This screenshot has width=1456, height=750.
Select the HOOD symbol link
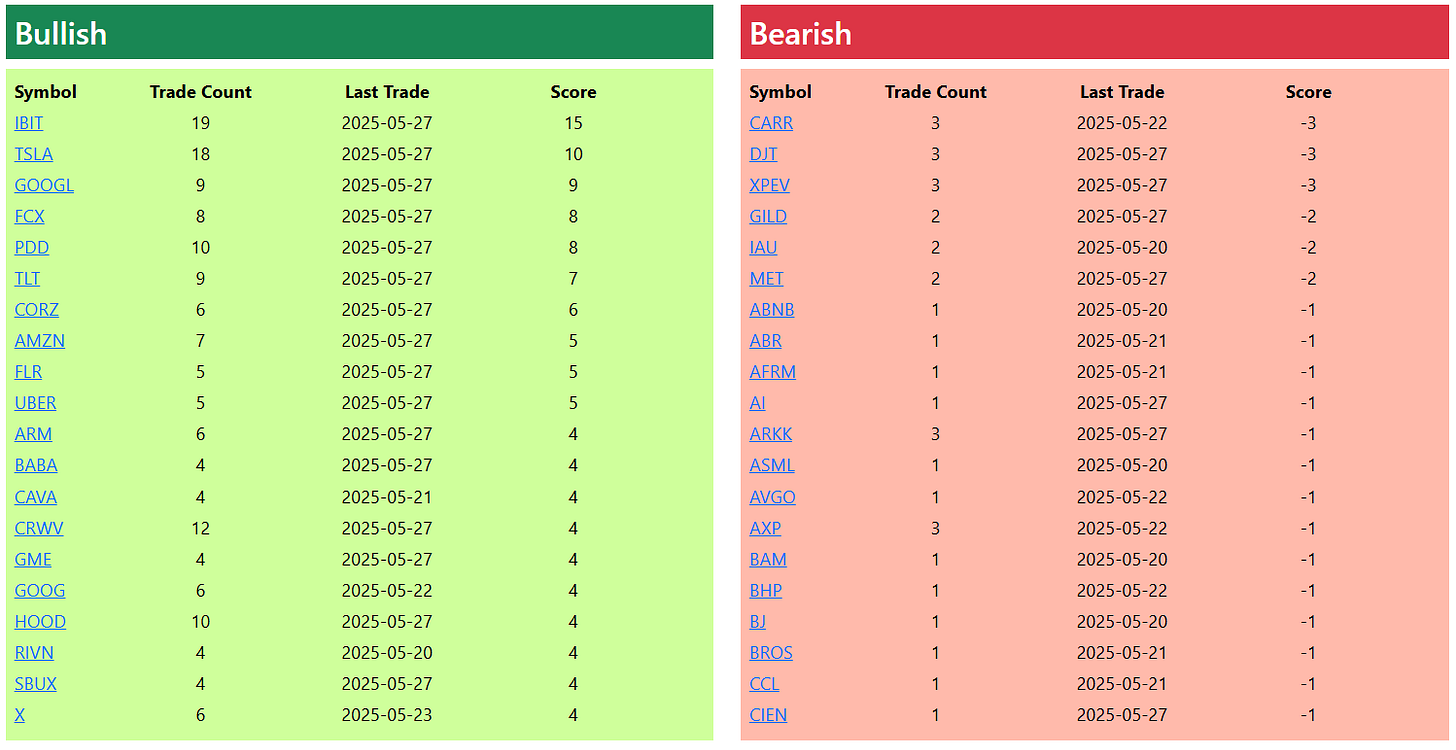pyautogui.click(x=40, y=621)
